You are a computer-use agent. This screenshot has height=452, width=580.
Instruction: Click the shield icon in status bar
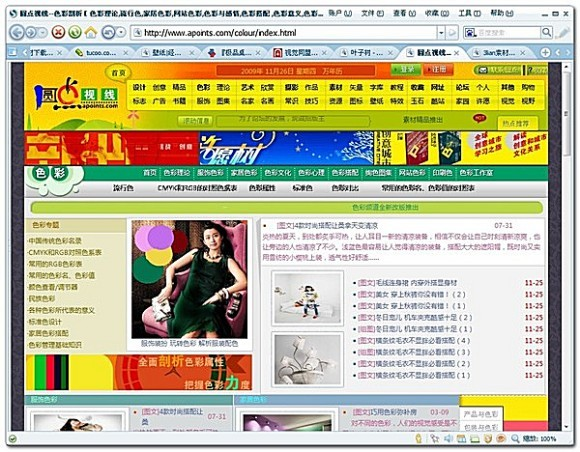click(x=488, y=439)
